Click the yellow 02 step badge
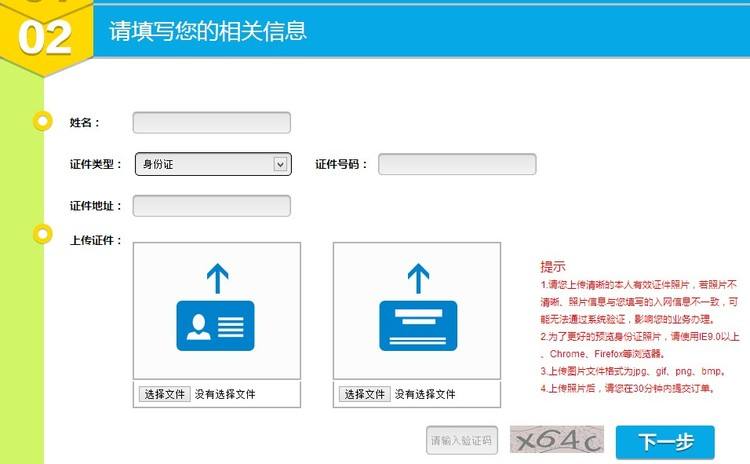Screen dimensions: 750x464 click(45, 37)
